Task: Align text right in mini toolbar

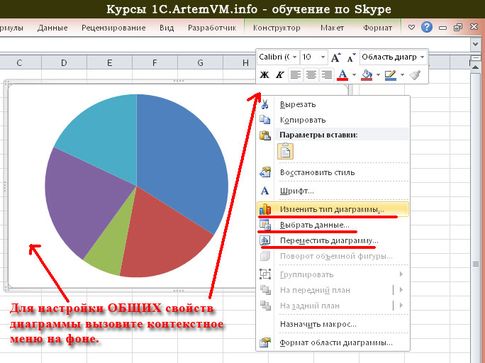Action: [326, 75]
